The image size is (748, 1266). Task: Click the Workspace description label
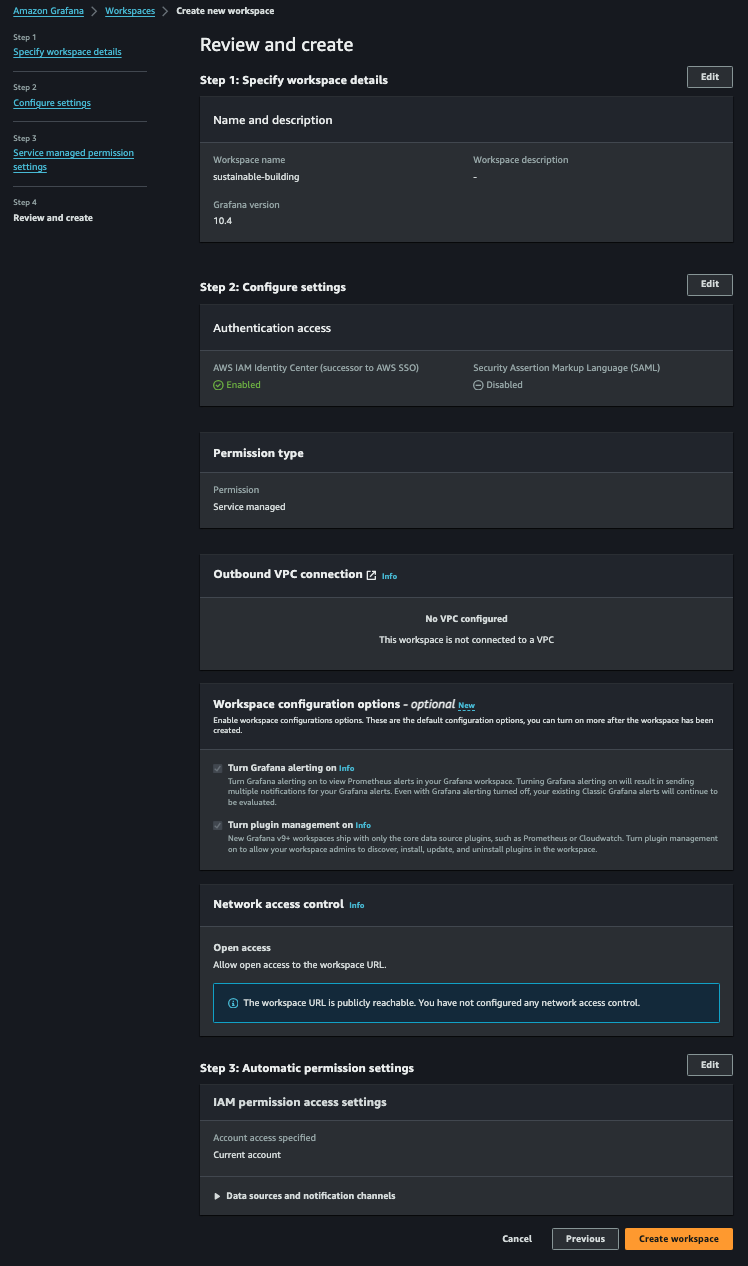pos(521,160)
